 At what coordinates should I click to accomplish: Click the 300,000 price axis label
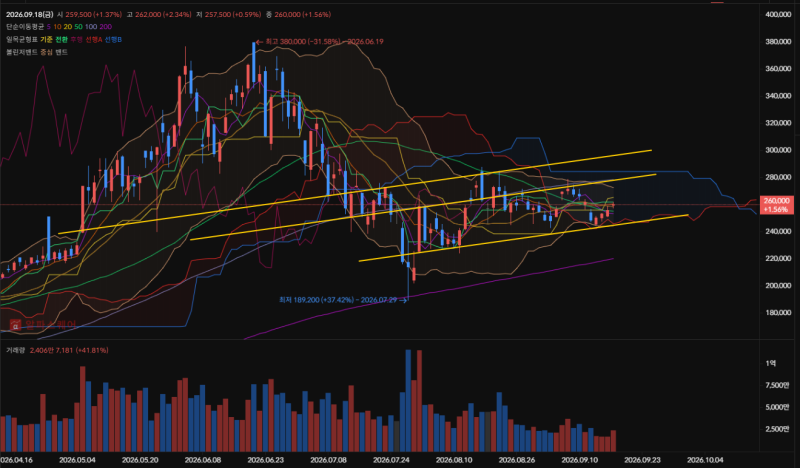click(778, 150)
